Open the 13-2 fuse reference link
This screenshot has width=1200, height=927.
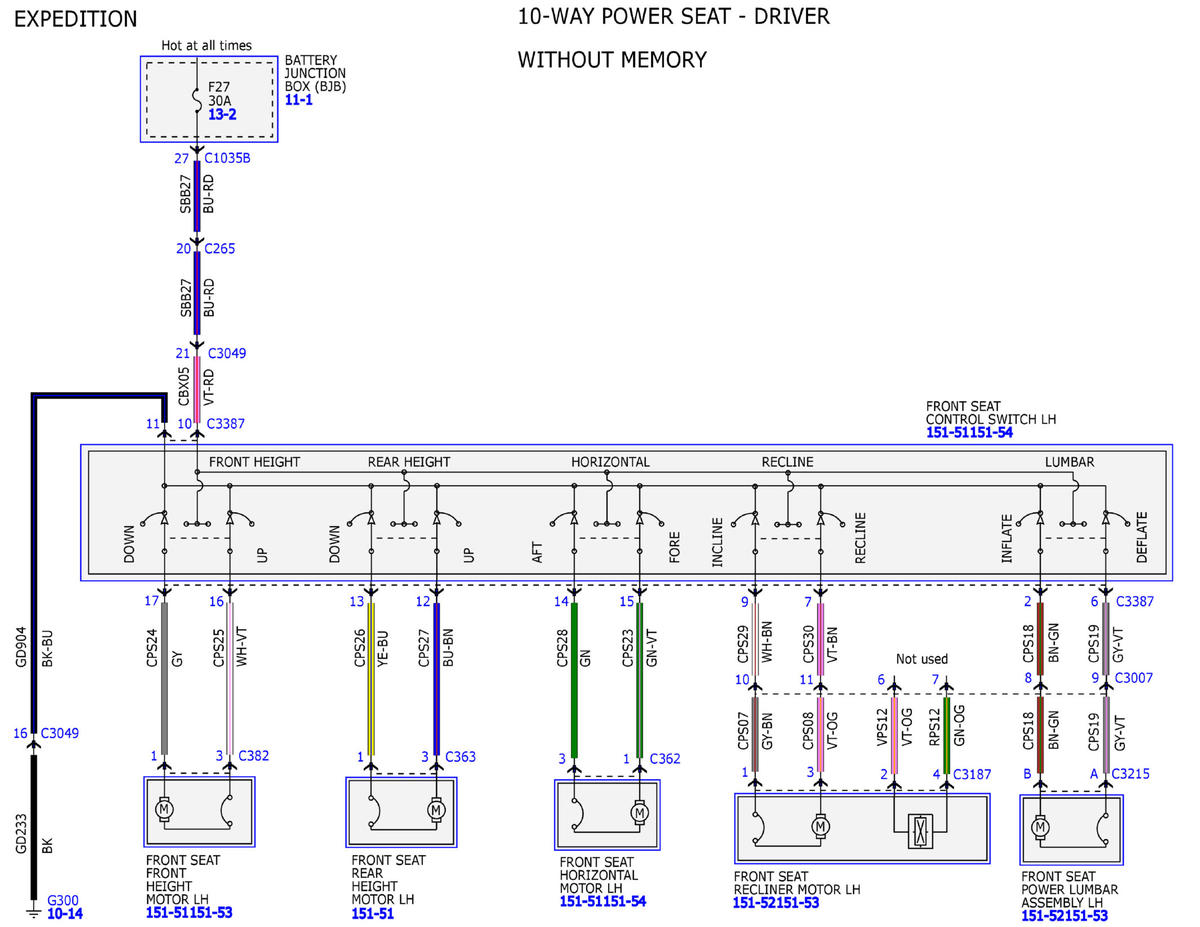222,116
